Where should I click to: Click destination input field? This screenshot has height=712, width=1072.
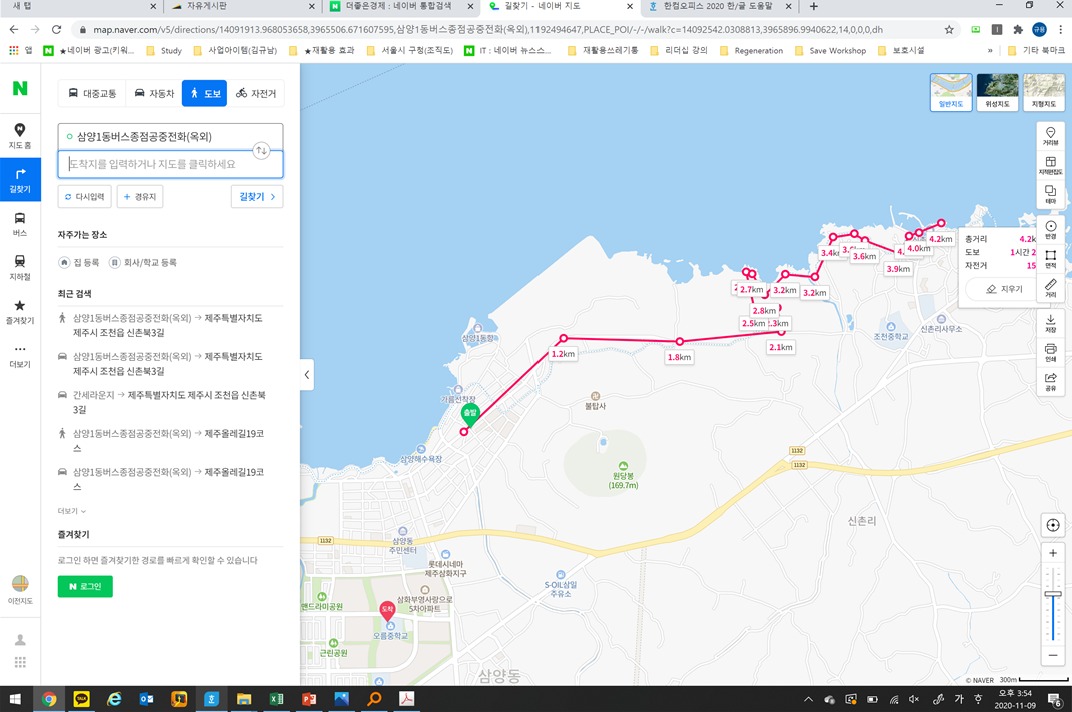point(170,164)
